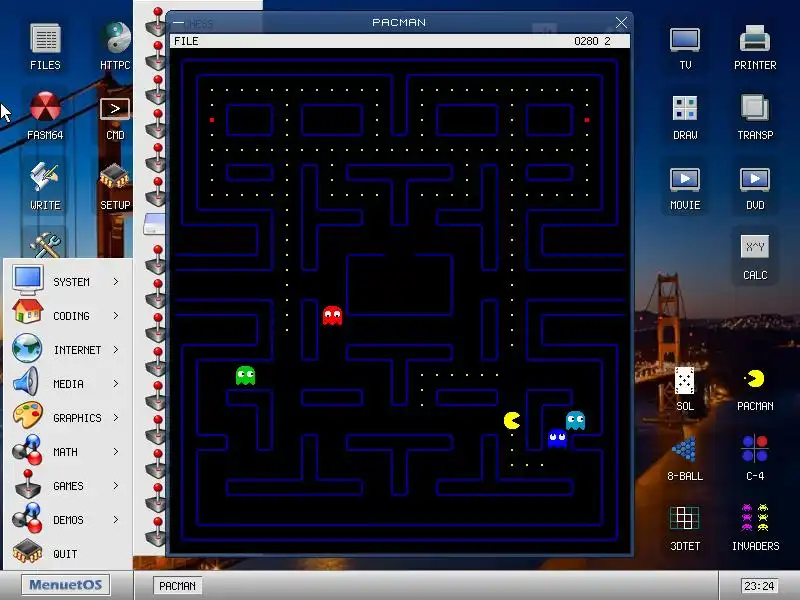Launch the HTTPC application icon
This screenshot has height=600, width=800.
(x=115, y=47)
